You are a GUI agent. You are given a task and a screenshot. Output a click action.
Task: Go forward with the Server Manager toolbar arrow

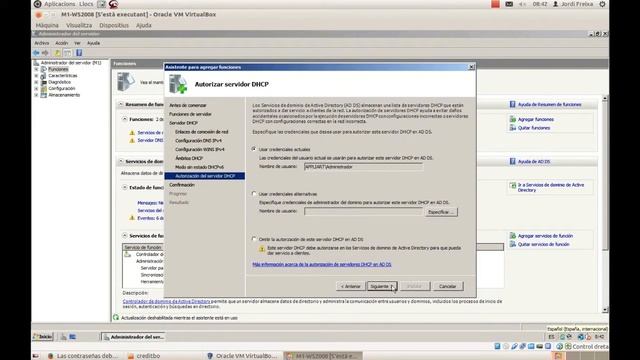click(45, 53)
